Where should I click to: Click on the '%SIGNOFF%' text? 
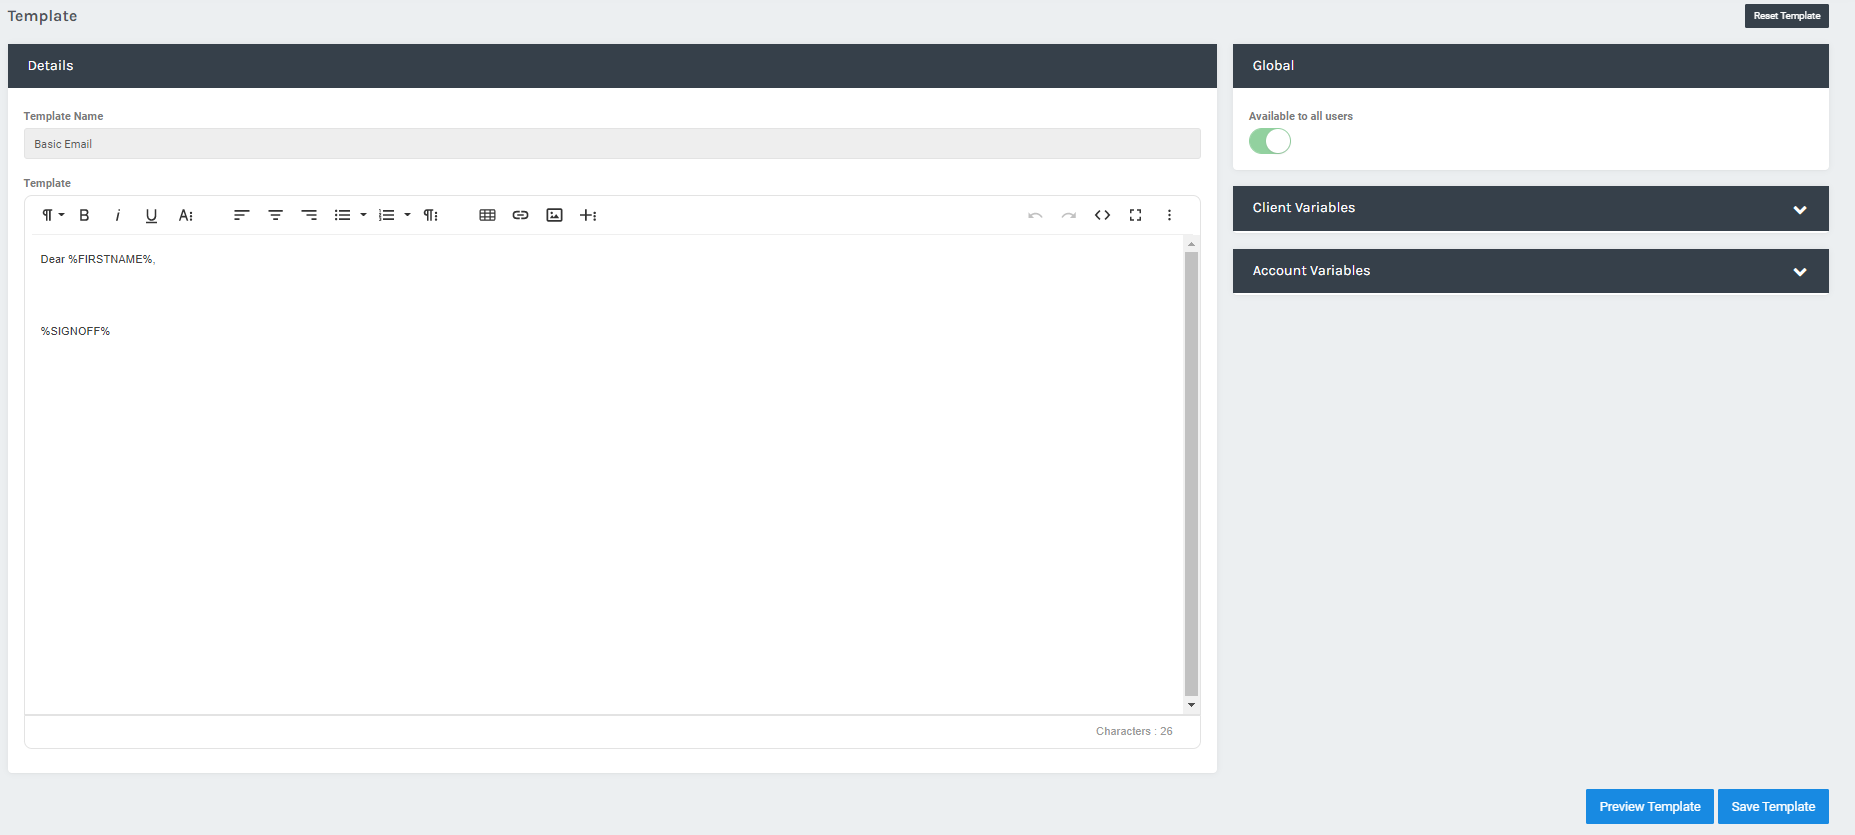[75, 331]
